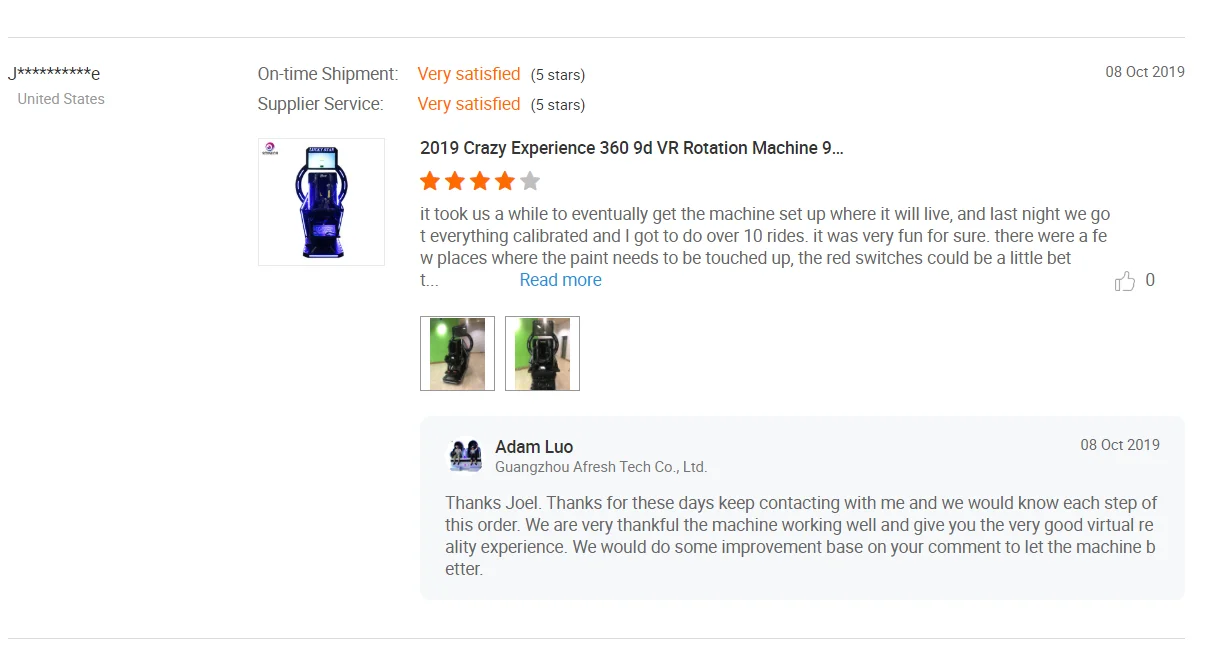Click the reviewer name J**********e
The image size is (1217, 649).
tap(54, 73)
